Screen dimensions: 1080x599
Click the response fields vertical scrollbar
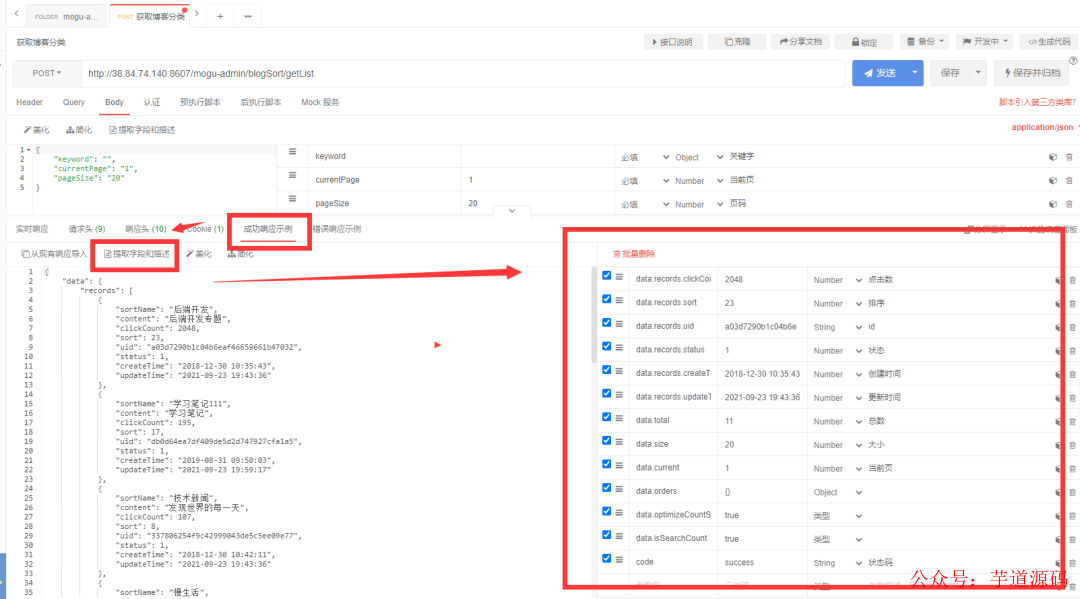click(594, 314)
